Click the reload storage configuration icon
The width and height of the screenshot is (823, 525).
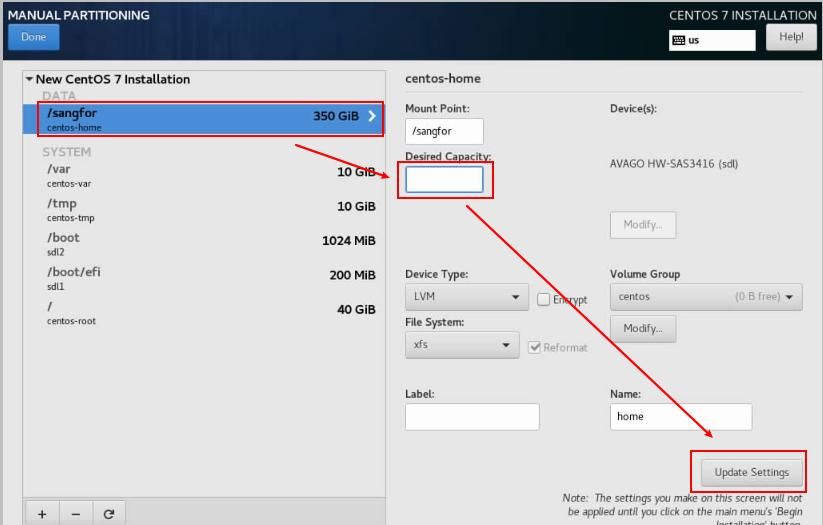click(x=108, y=514)
